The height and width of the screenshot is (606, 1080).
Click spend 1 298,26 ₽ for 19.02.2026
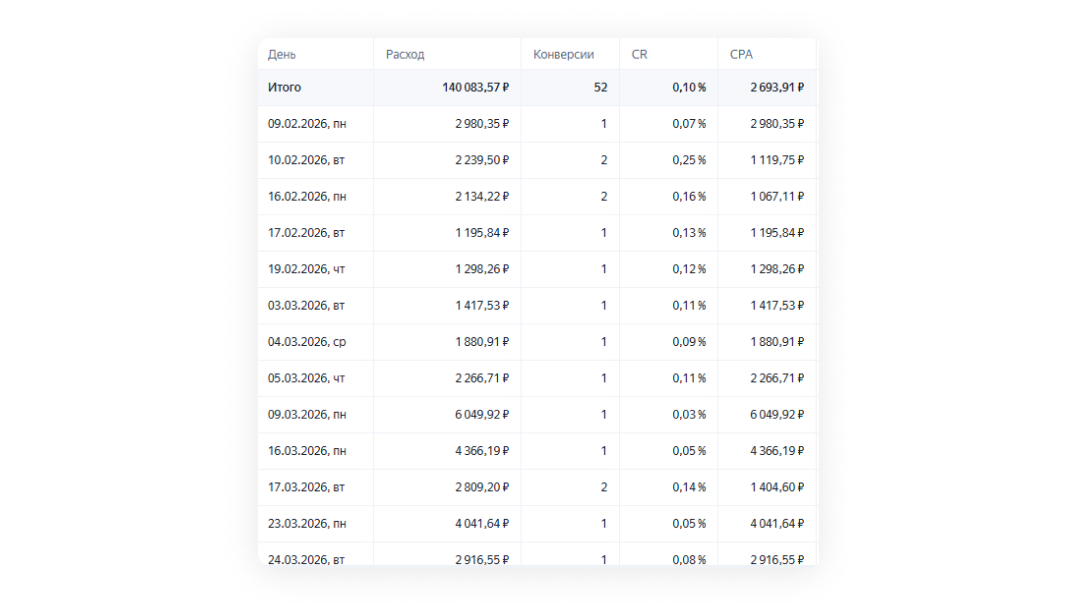[482, 269]
